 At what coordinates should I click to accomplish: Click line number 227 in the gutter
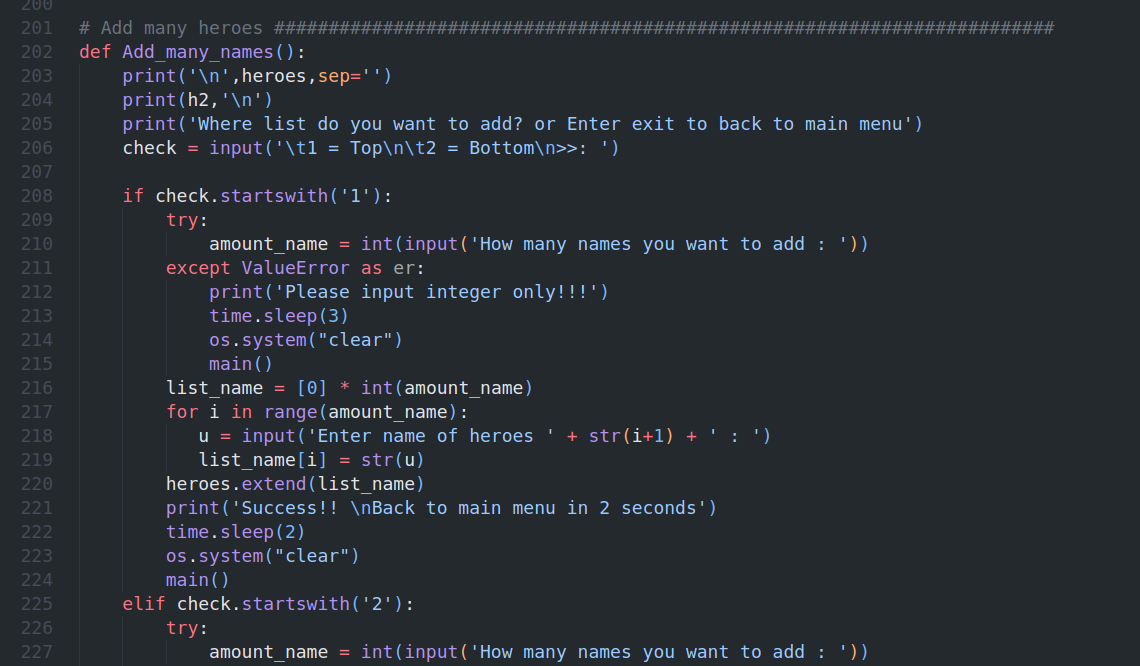(37, 652)
